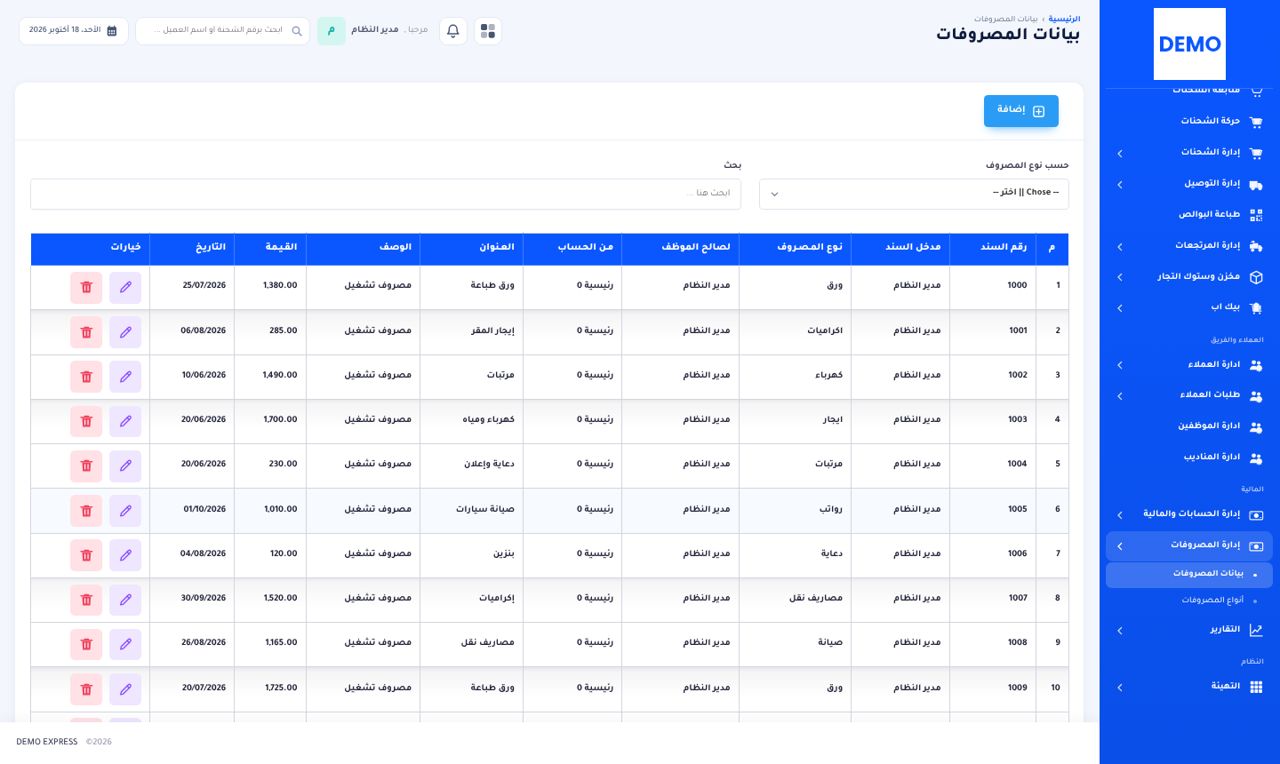The image size is (1280, 764).
Task: Delete expense voucher 1000
Action: click(86, 287)
